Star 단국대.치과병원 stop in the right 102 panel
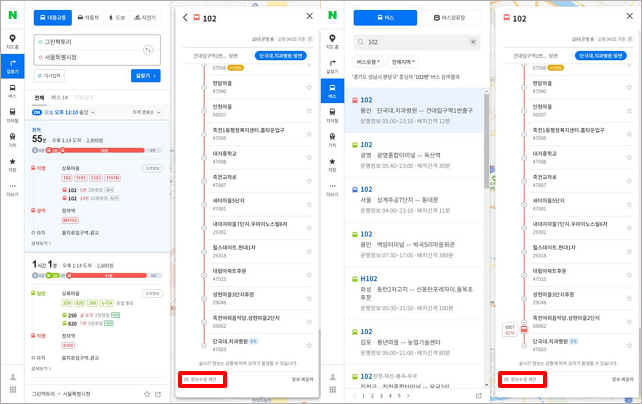Viewport: 642px width, 404px height. (x=629, y=345)
